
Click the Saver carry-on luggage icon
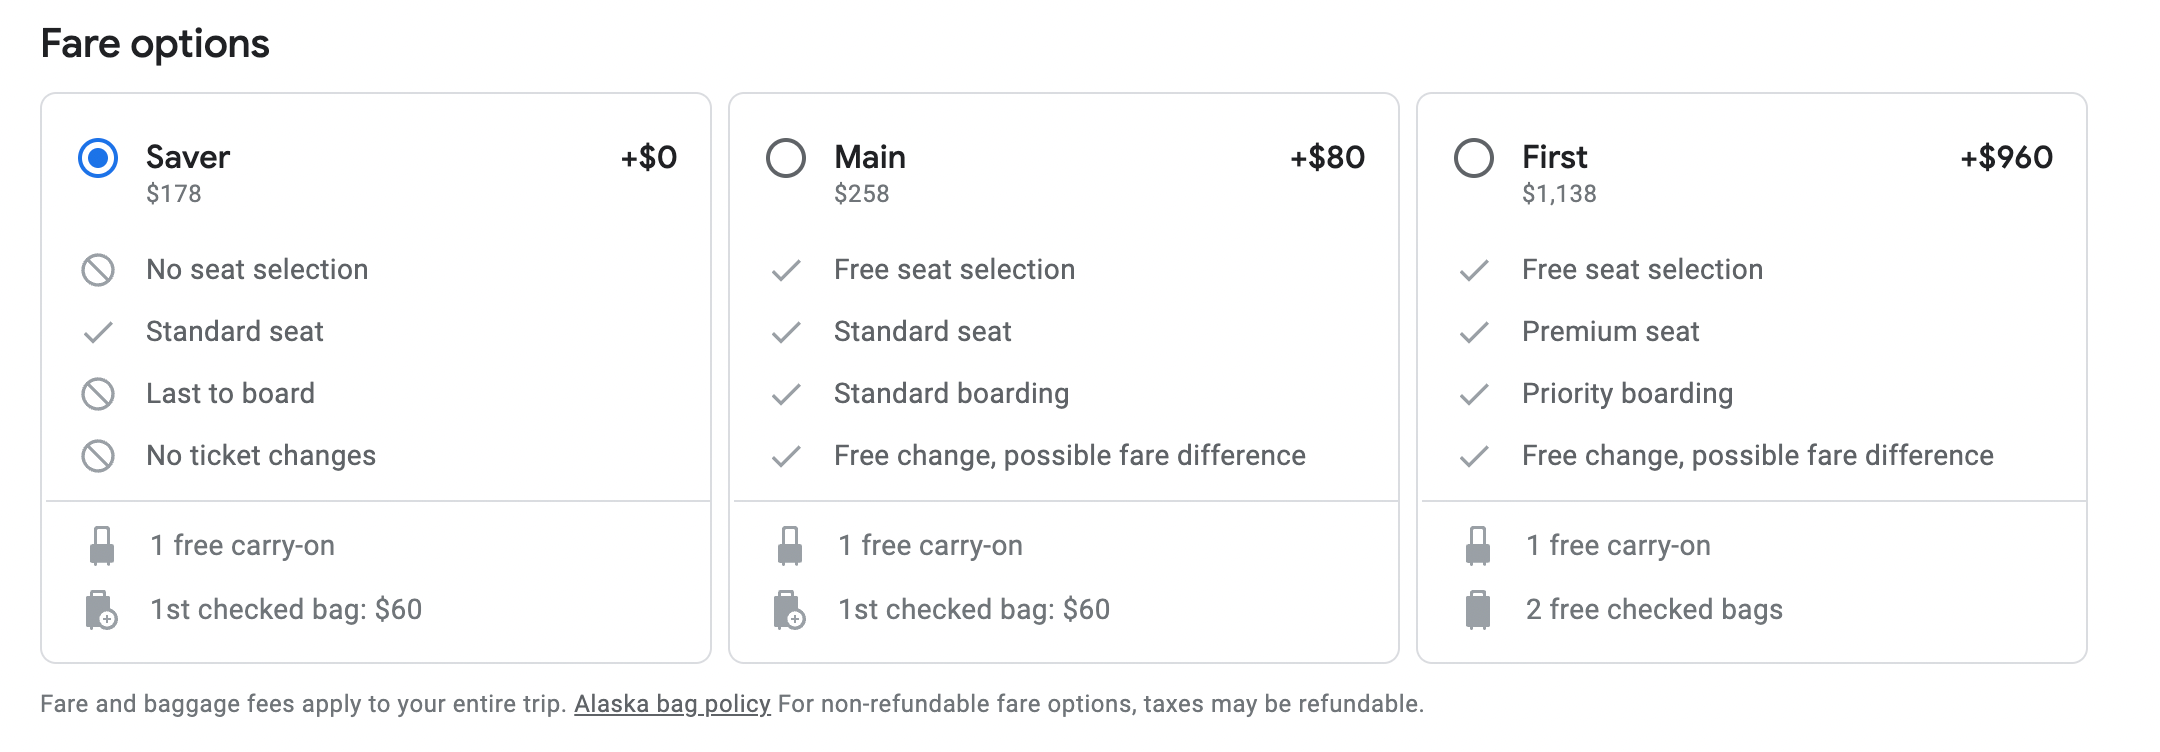point(101,546)
